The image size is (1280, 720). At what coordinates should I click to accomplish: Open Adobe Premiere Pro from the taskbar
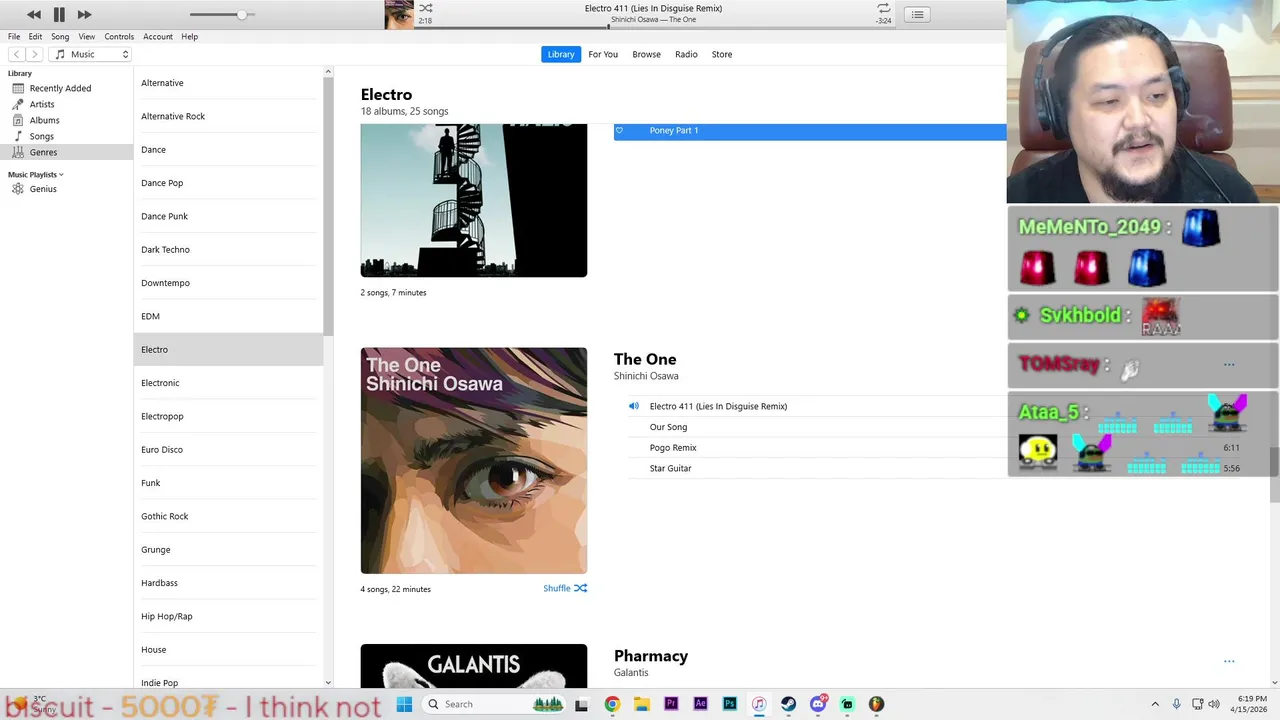click(671, 704)
